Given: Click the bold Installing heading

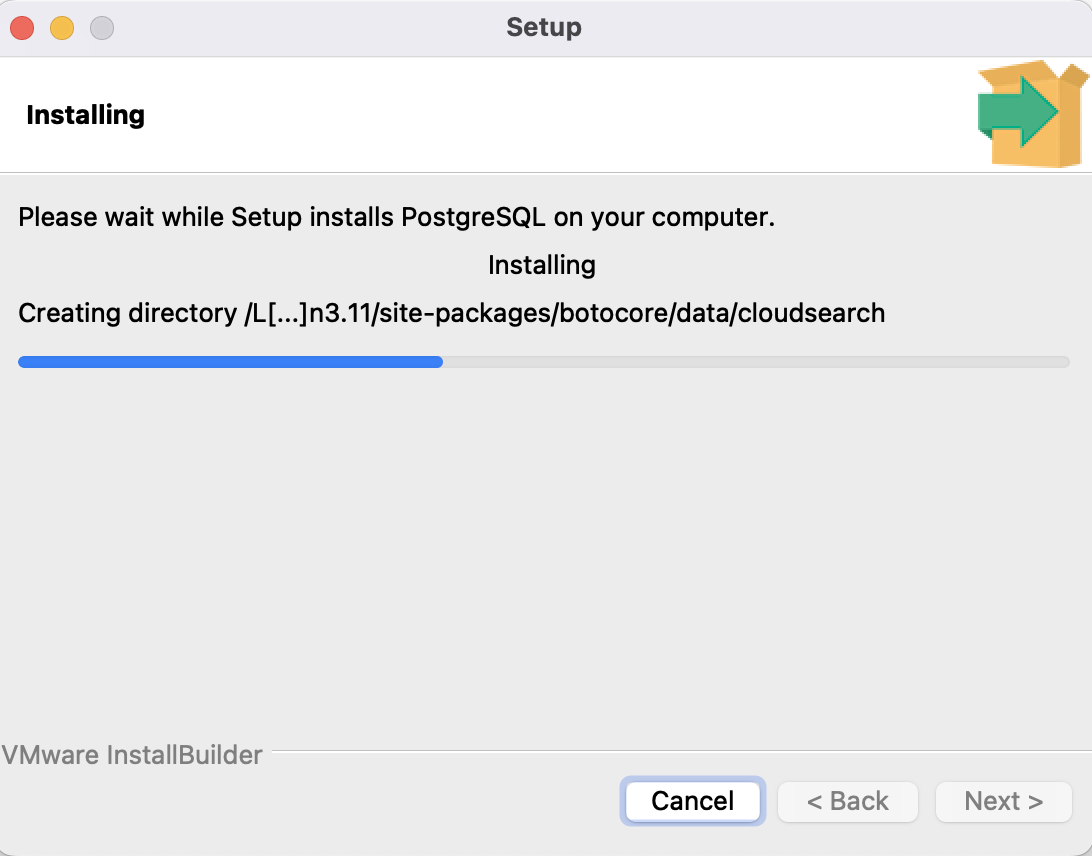Looking at the screenshot, I should 86,115.
